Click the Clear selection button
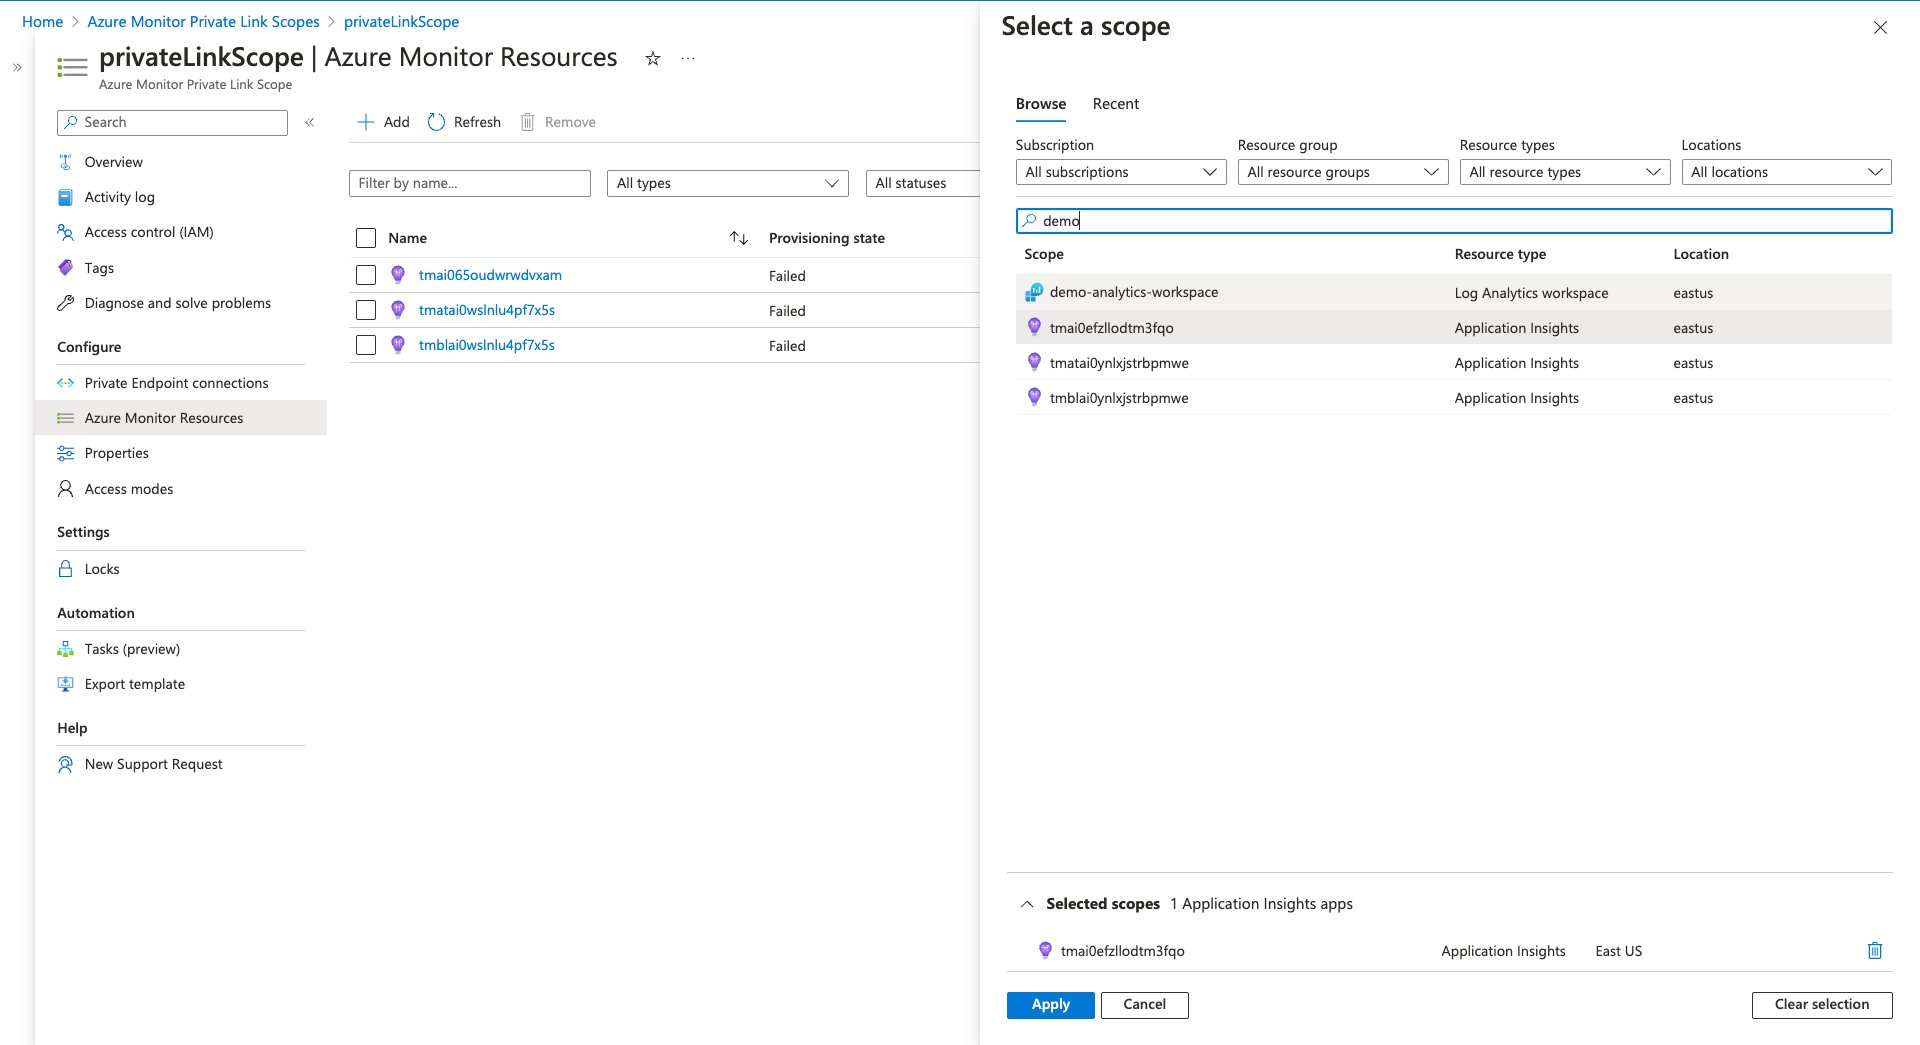The height and width of the screenshot is (1045, 1920). [x=1821, y=1005]
